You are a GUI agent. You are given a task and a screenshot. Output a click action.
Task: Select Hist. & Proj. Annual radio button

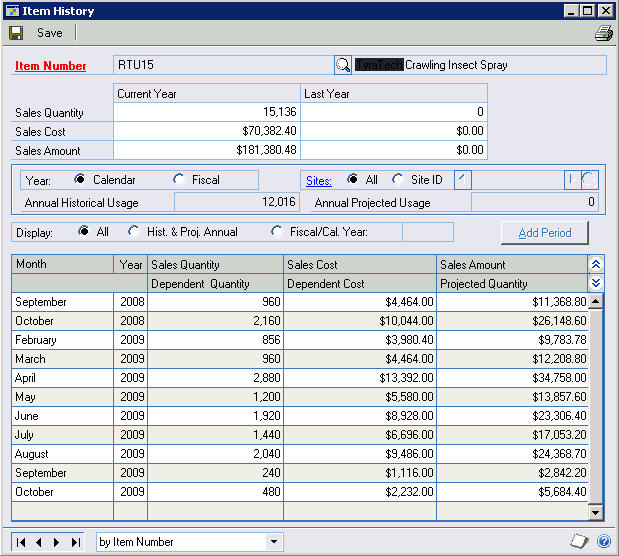(133, 231)
